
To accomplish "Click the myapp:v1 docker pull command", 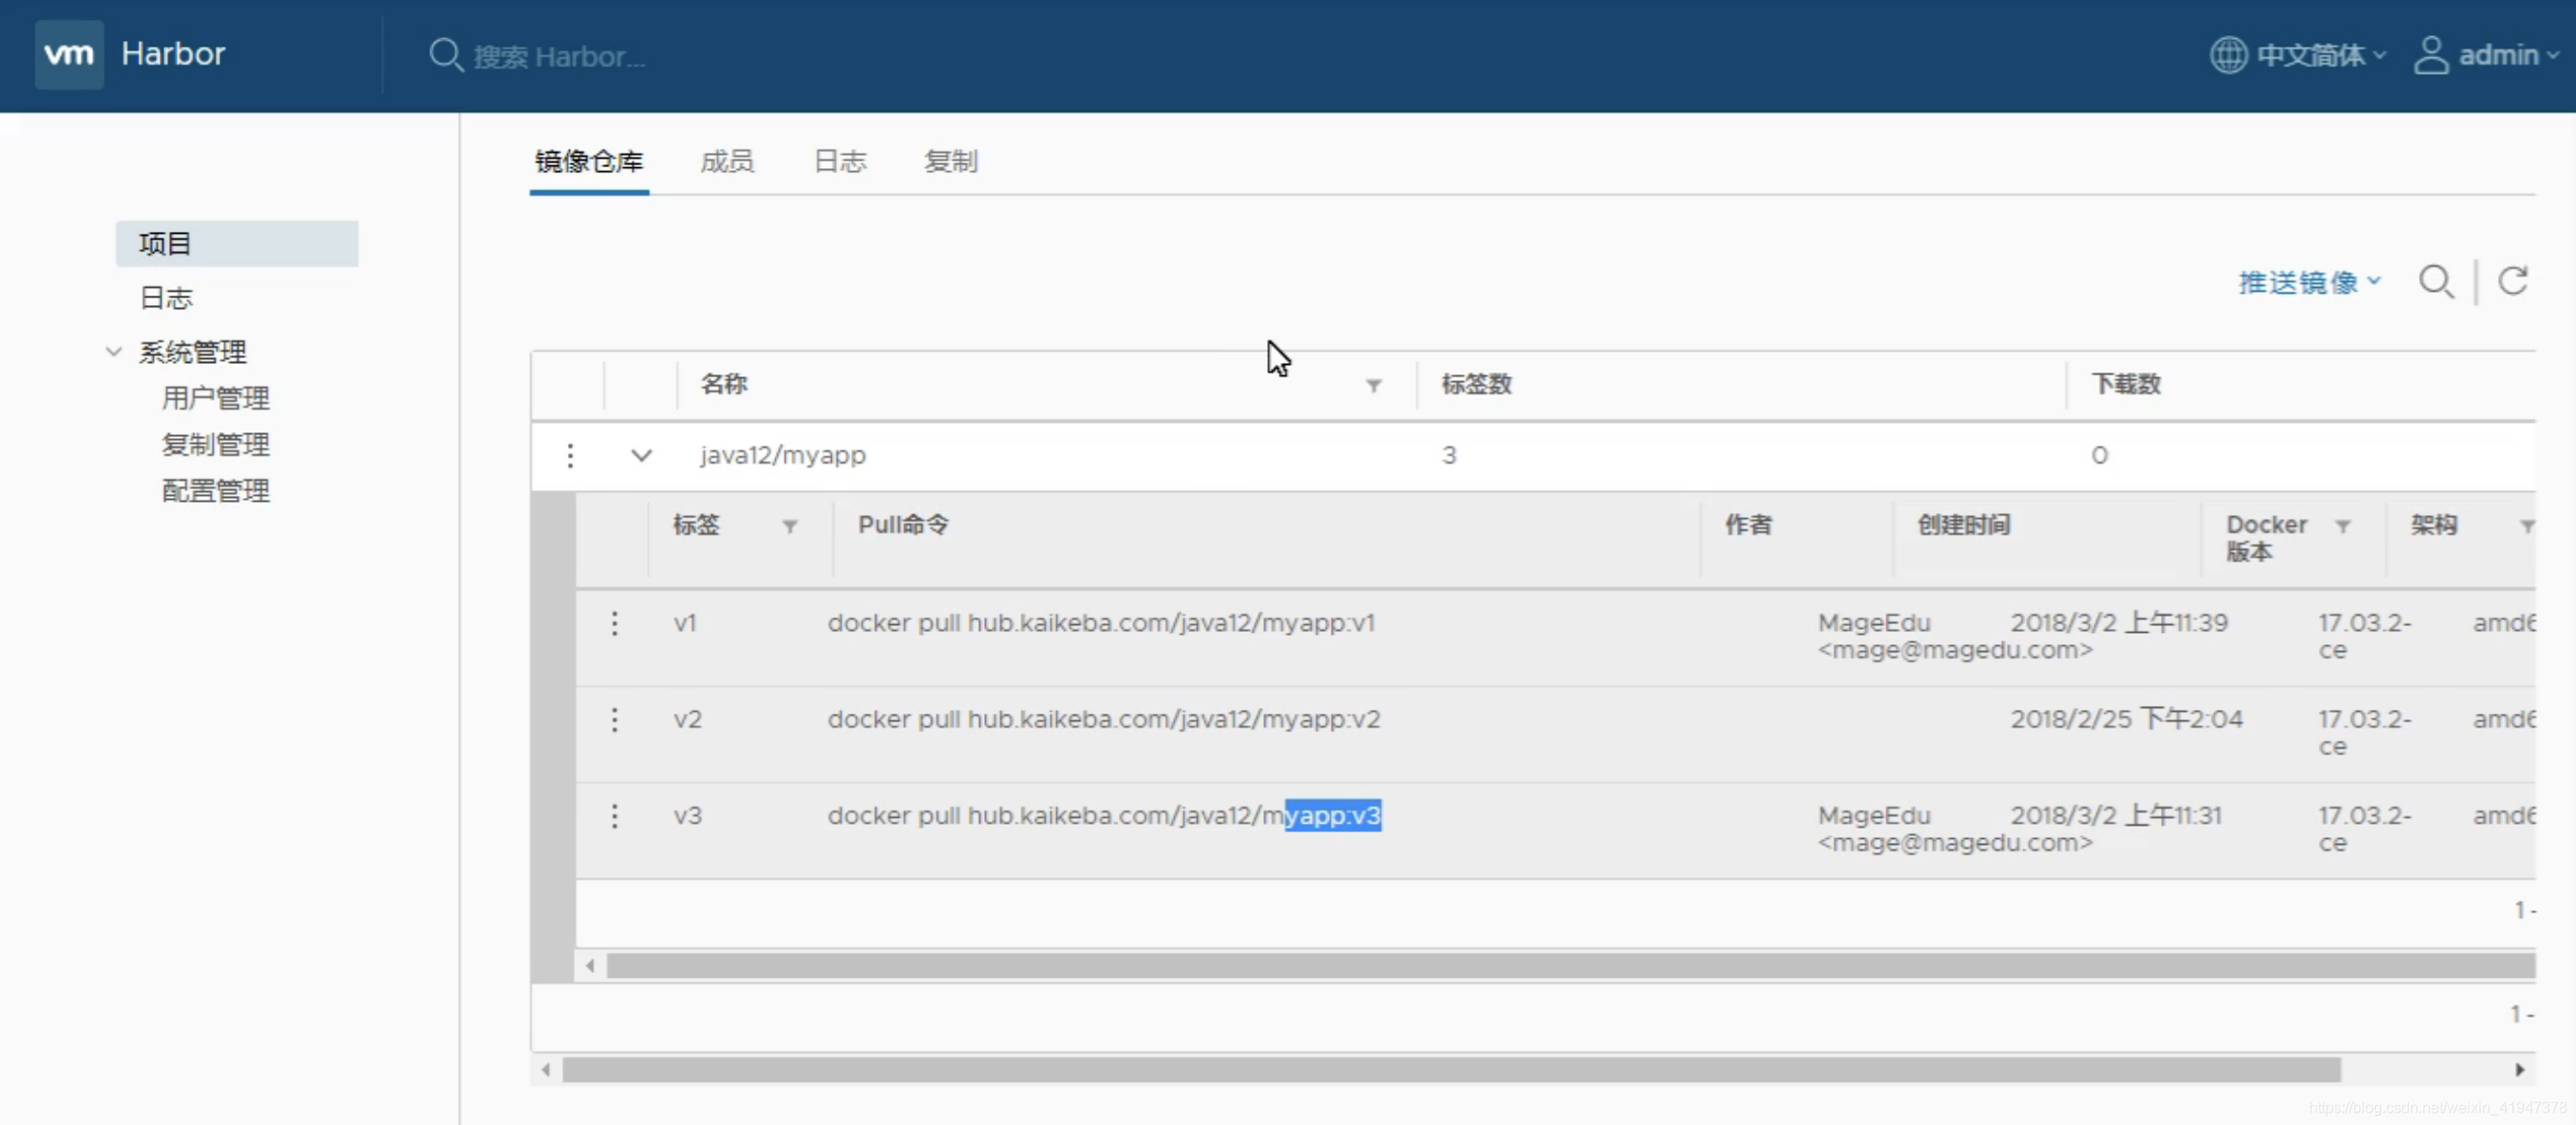I will [x=1101, y=624].
